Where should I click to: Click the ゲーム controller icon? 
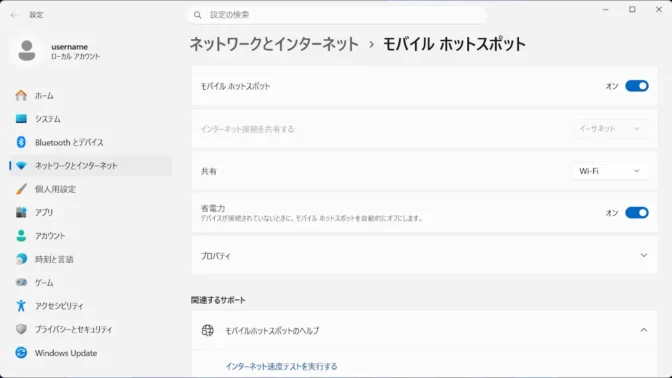click(x=21, y=282)
